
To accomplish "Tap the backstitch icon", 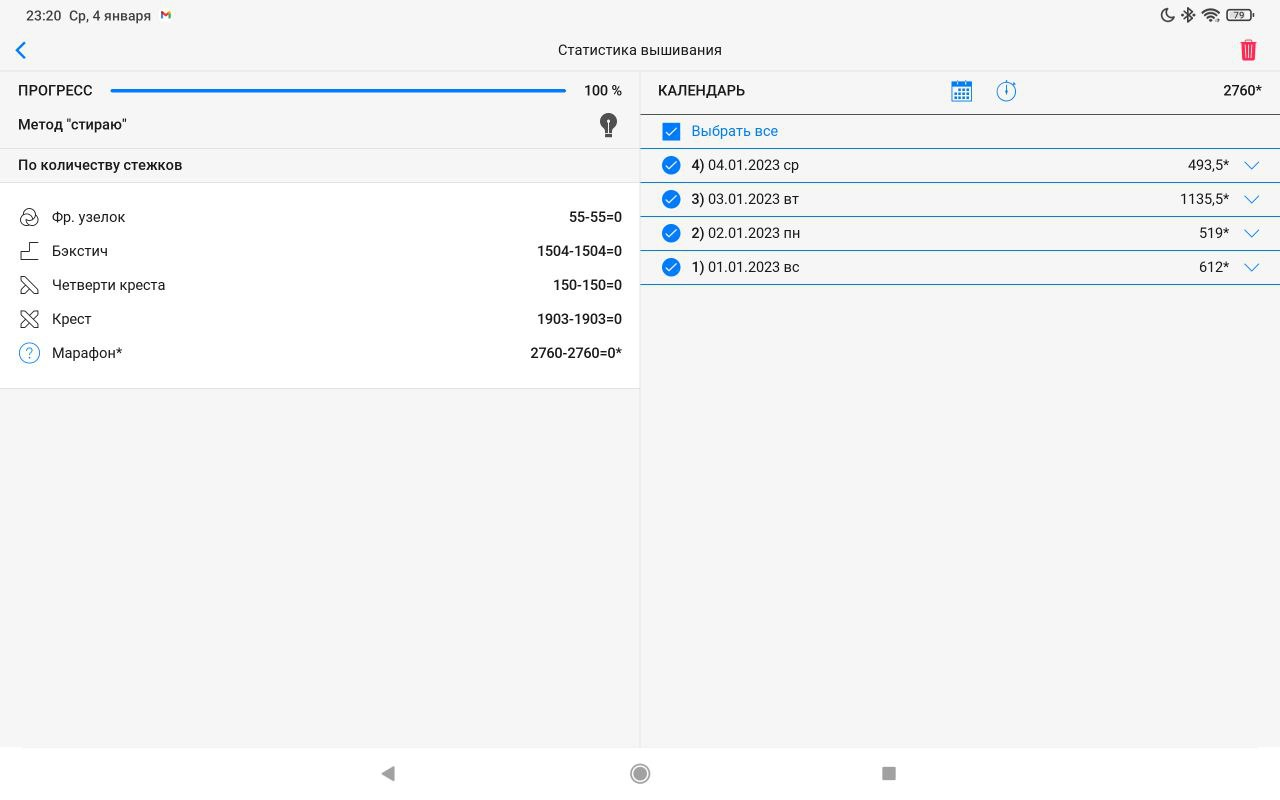I will (29, 251).
